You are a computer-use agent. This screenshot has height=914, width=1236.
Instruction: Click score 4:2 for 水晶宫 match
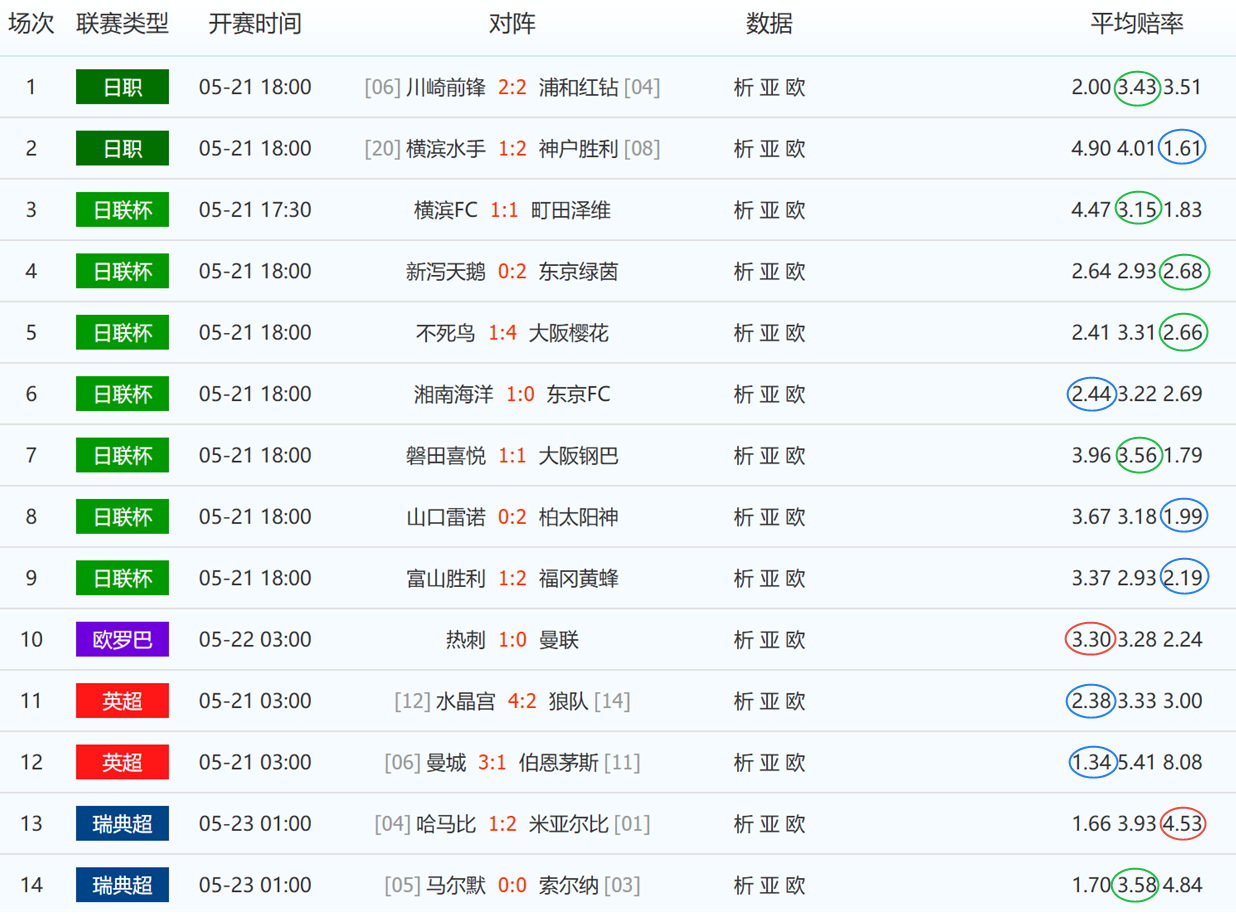(x=522, y=701)
